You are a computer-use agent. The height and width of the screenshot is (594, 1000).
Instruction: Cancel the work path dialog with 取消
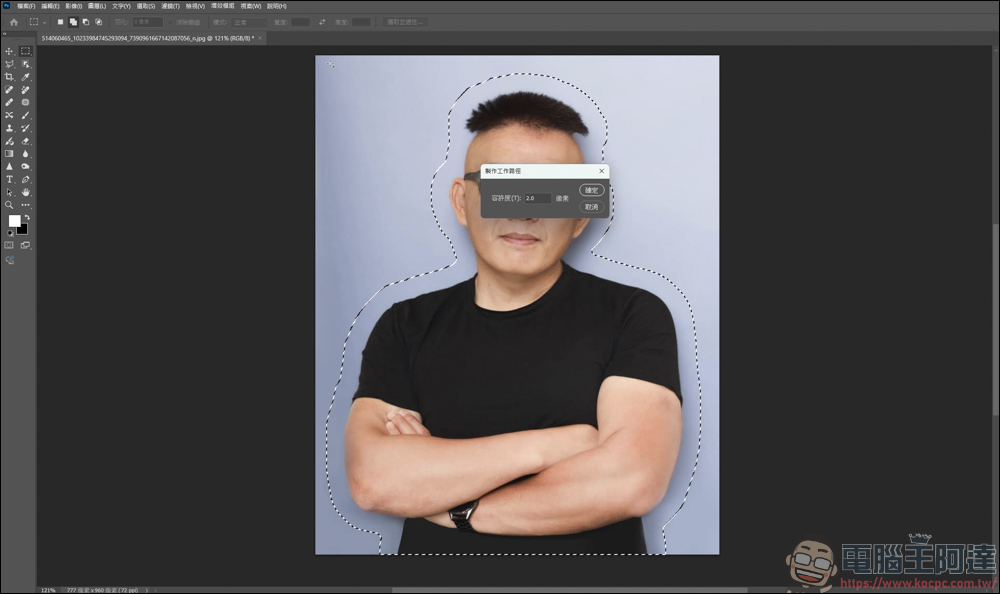(591, 207)
